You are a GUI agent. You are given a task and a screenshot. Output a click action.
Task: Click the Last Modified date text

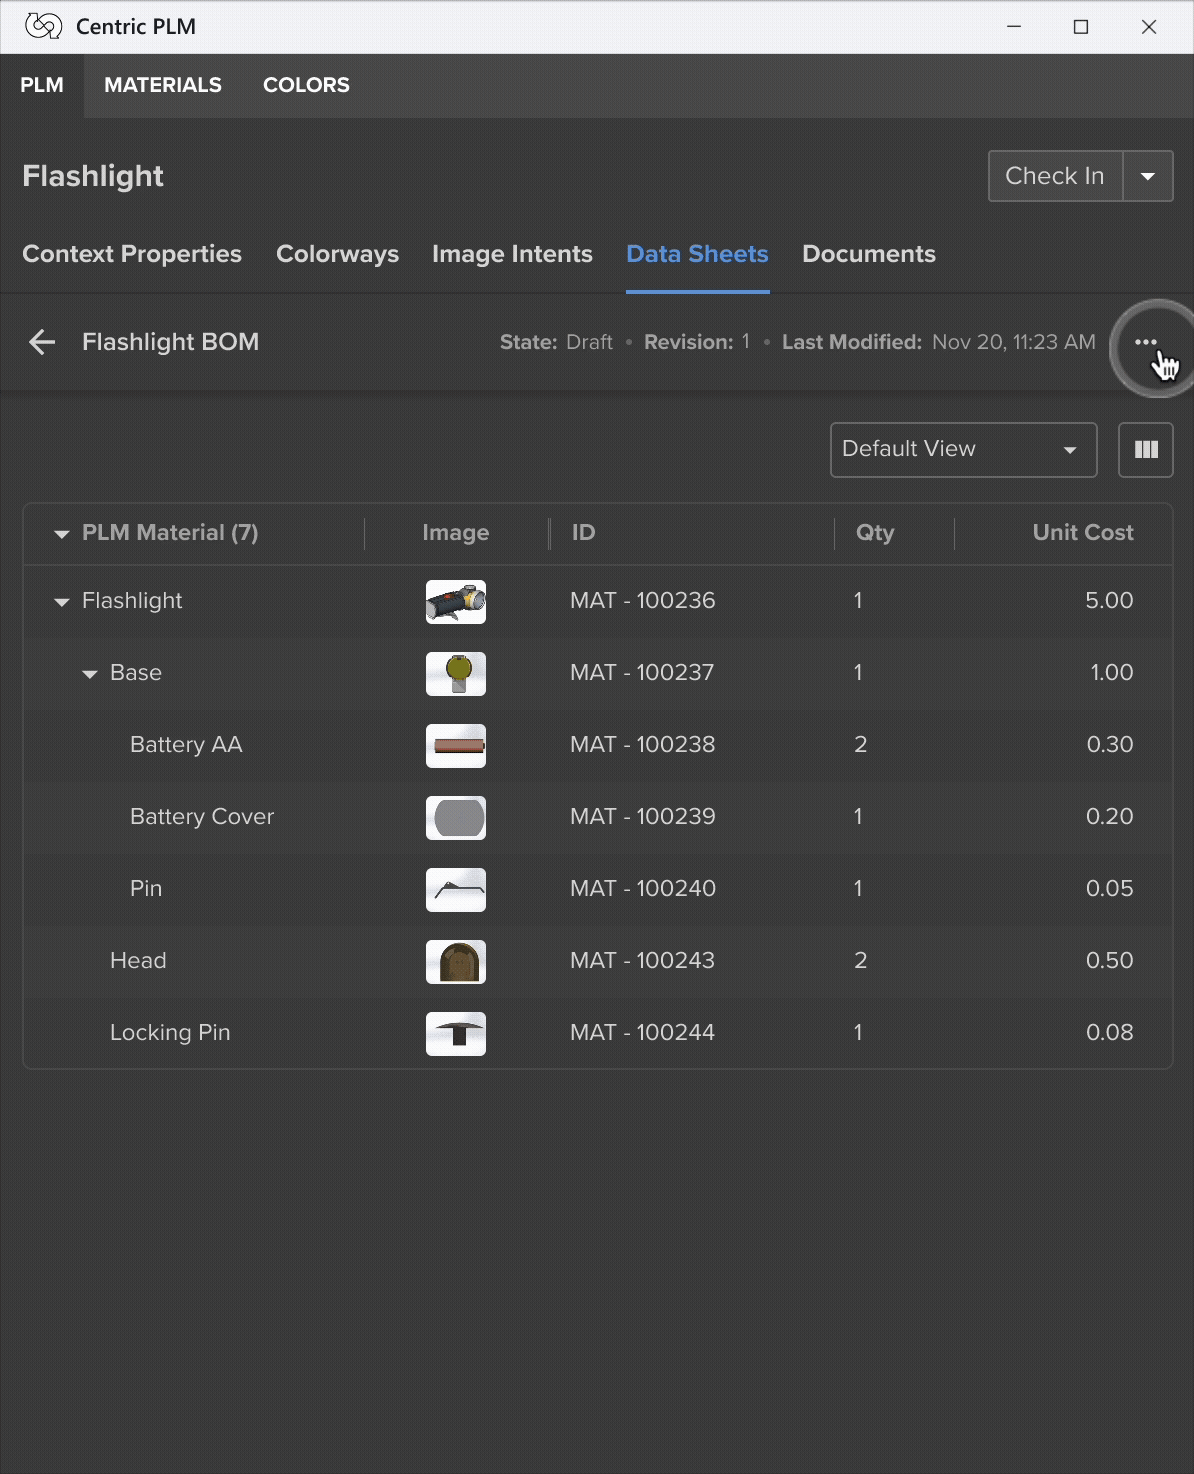(938, 342)
